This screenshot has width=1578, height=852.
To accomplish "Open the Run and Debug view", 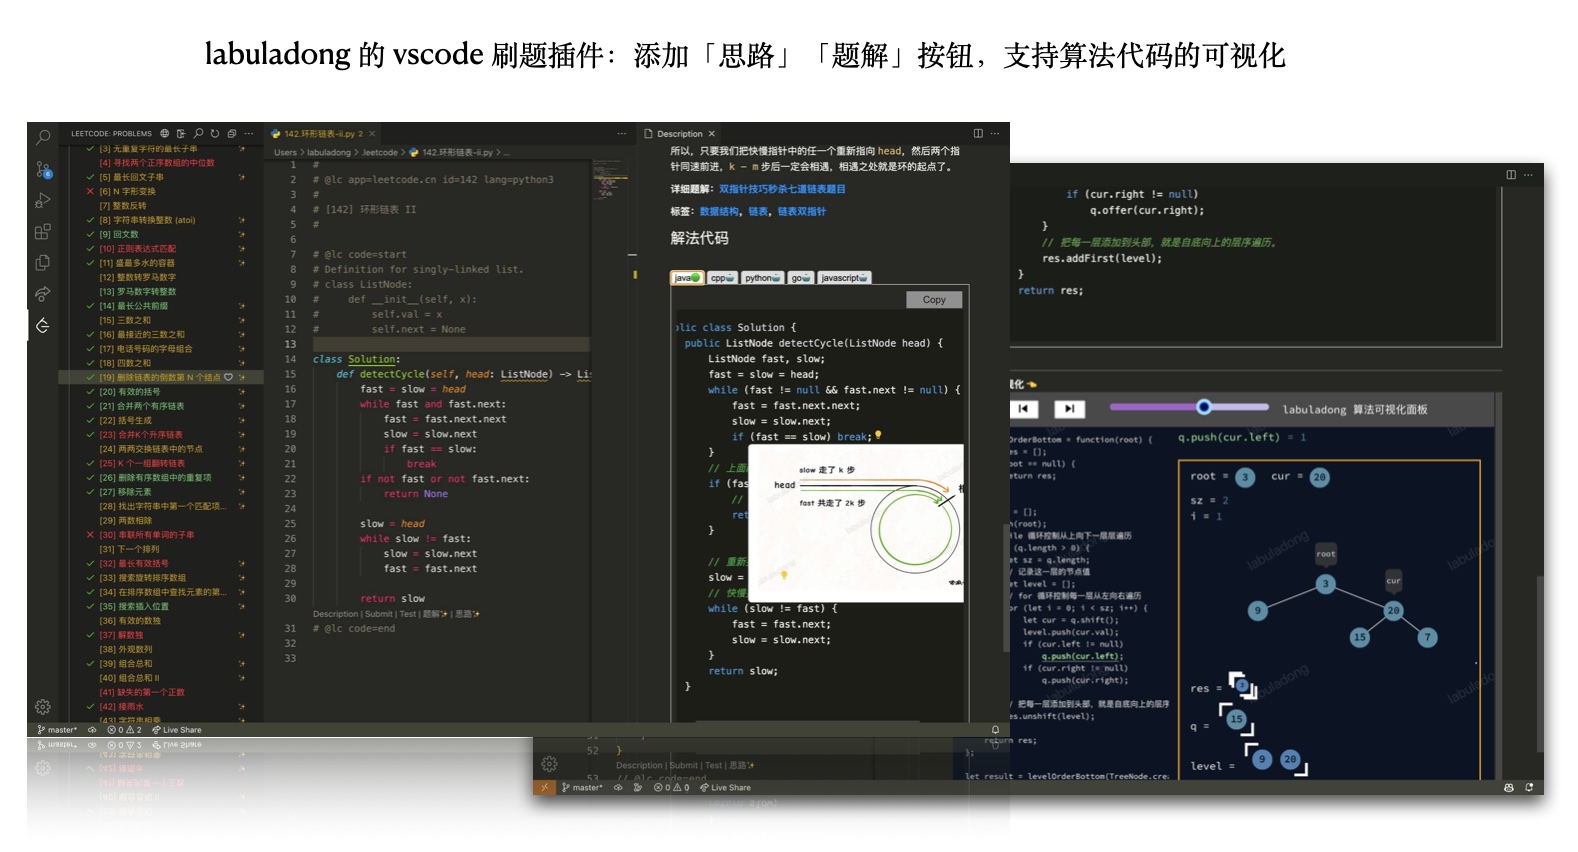I will coord(43,201).
